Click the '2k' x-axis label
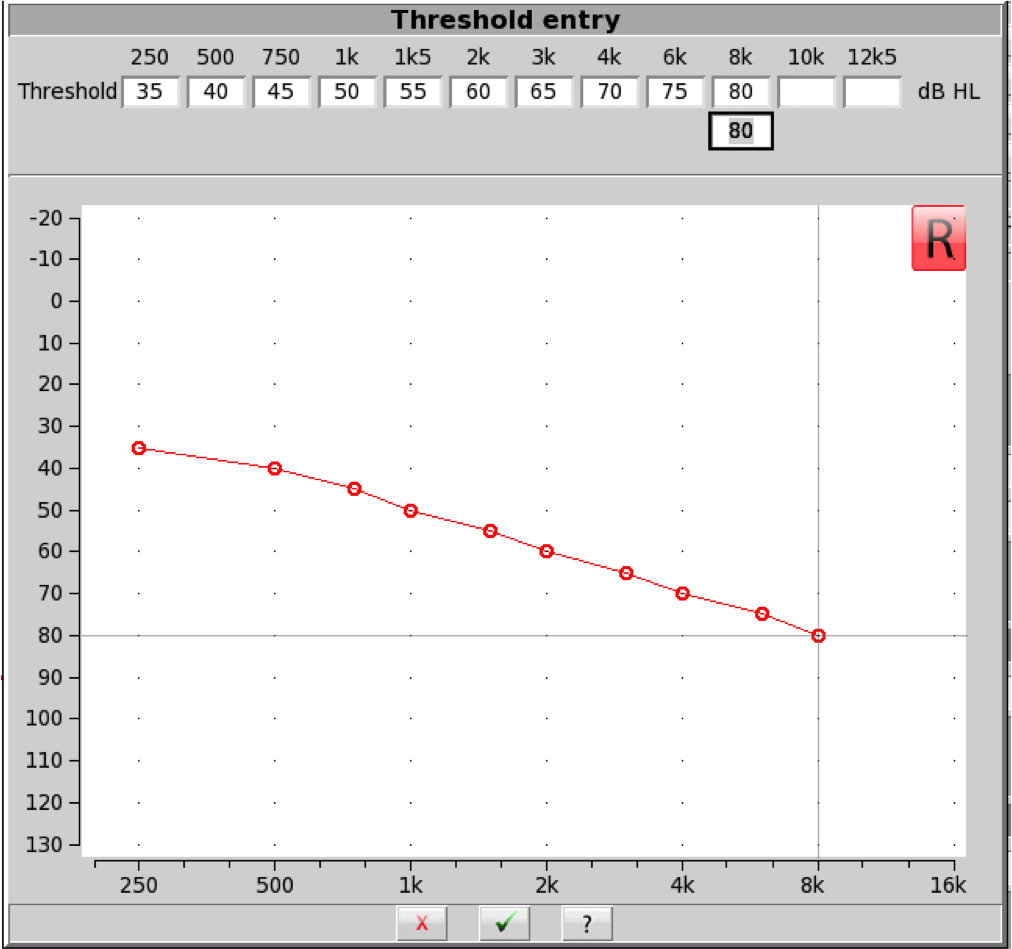 point(547,885)
